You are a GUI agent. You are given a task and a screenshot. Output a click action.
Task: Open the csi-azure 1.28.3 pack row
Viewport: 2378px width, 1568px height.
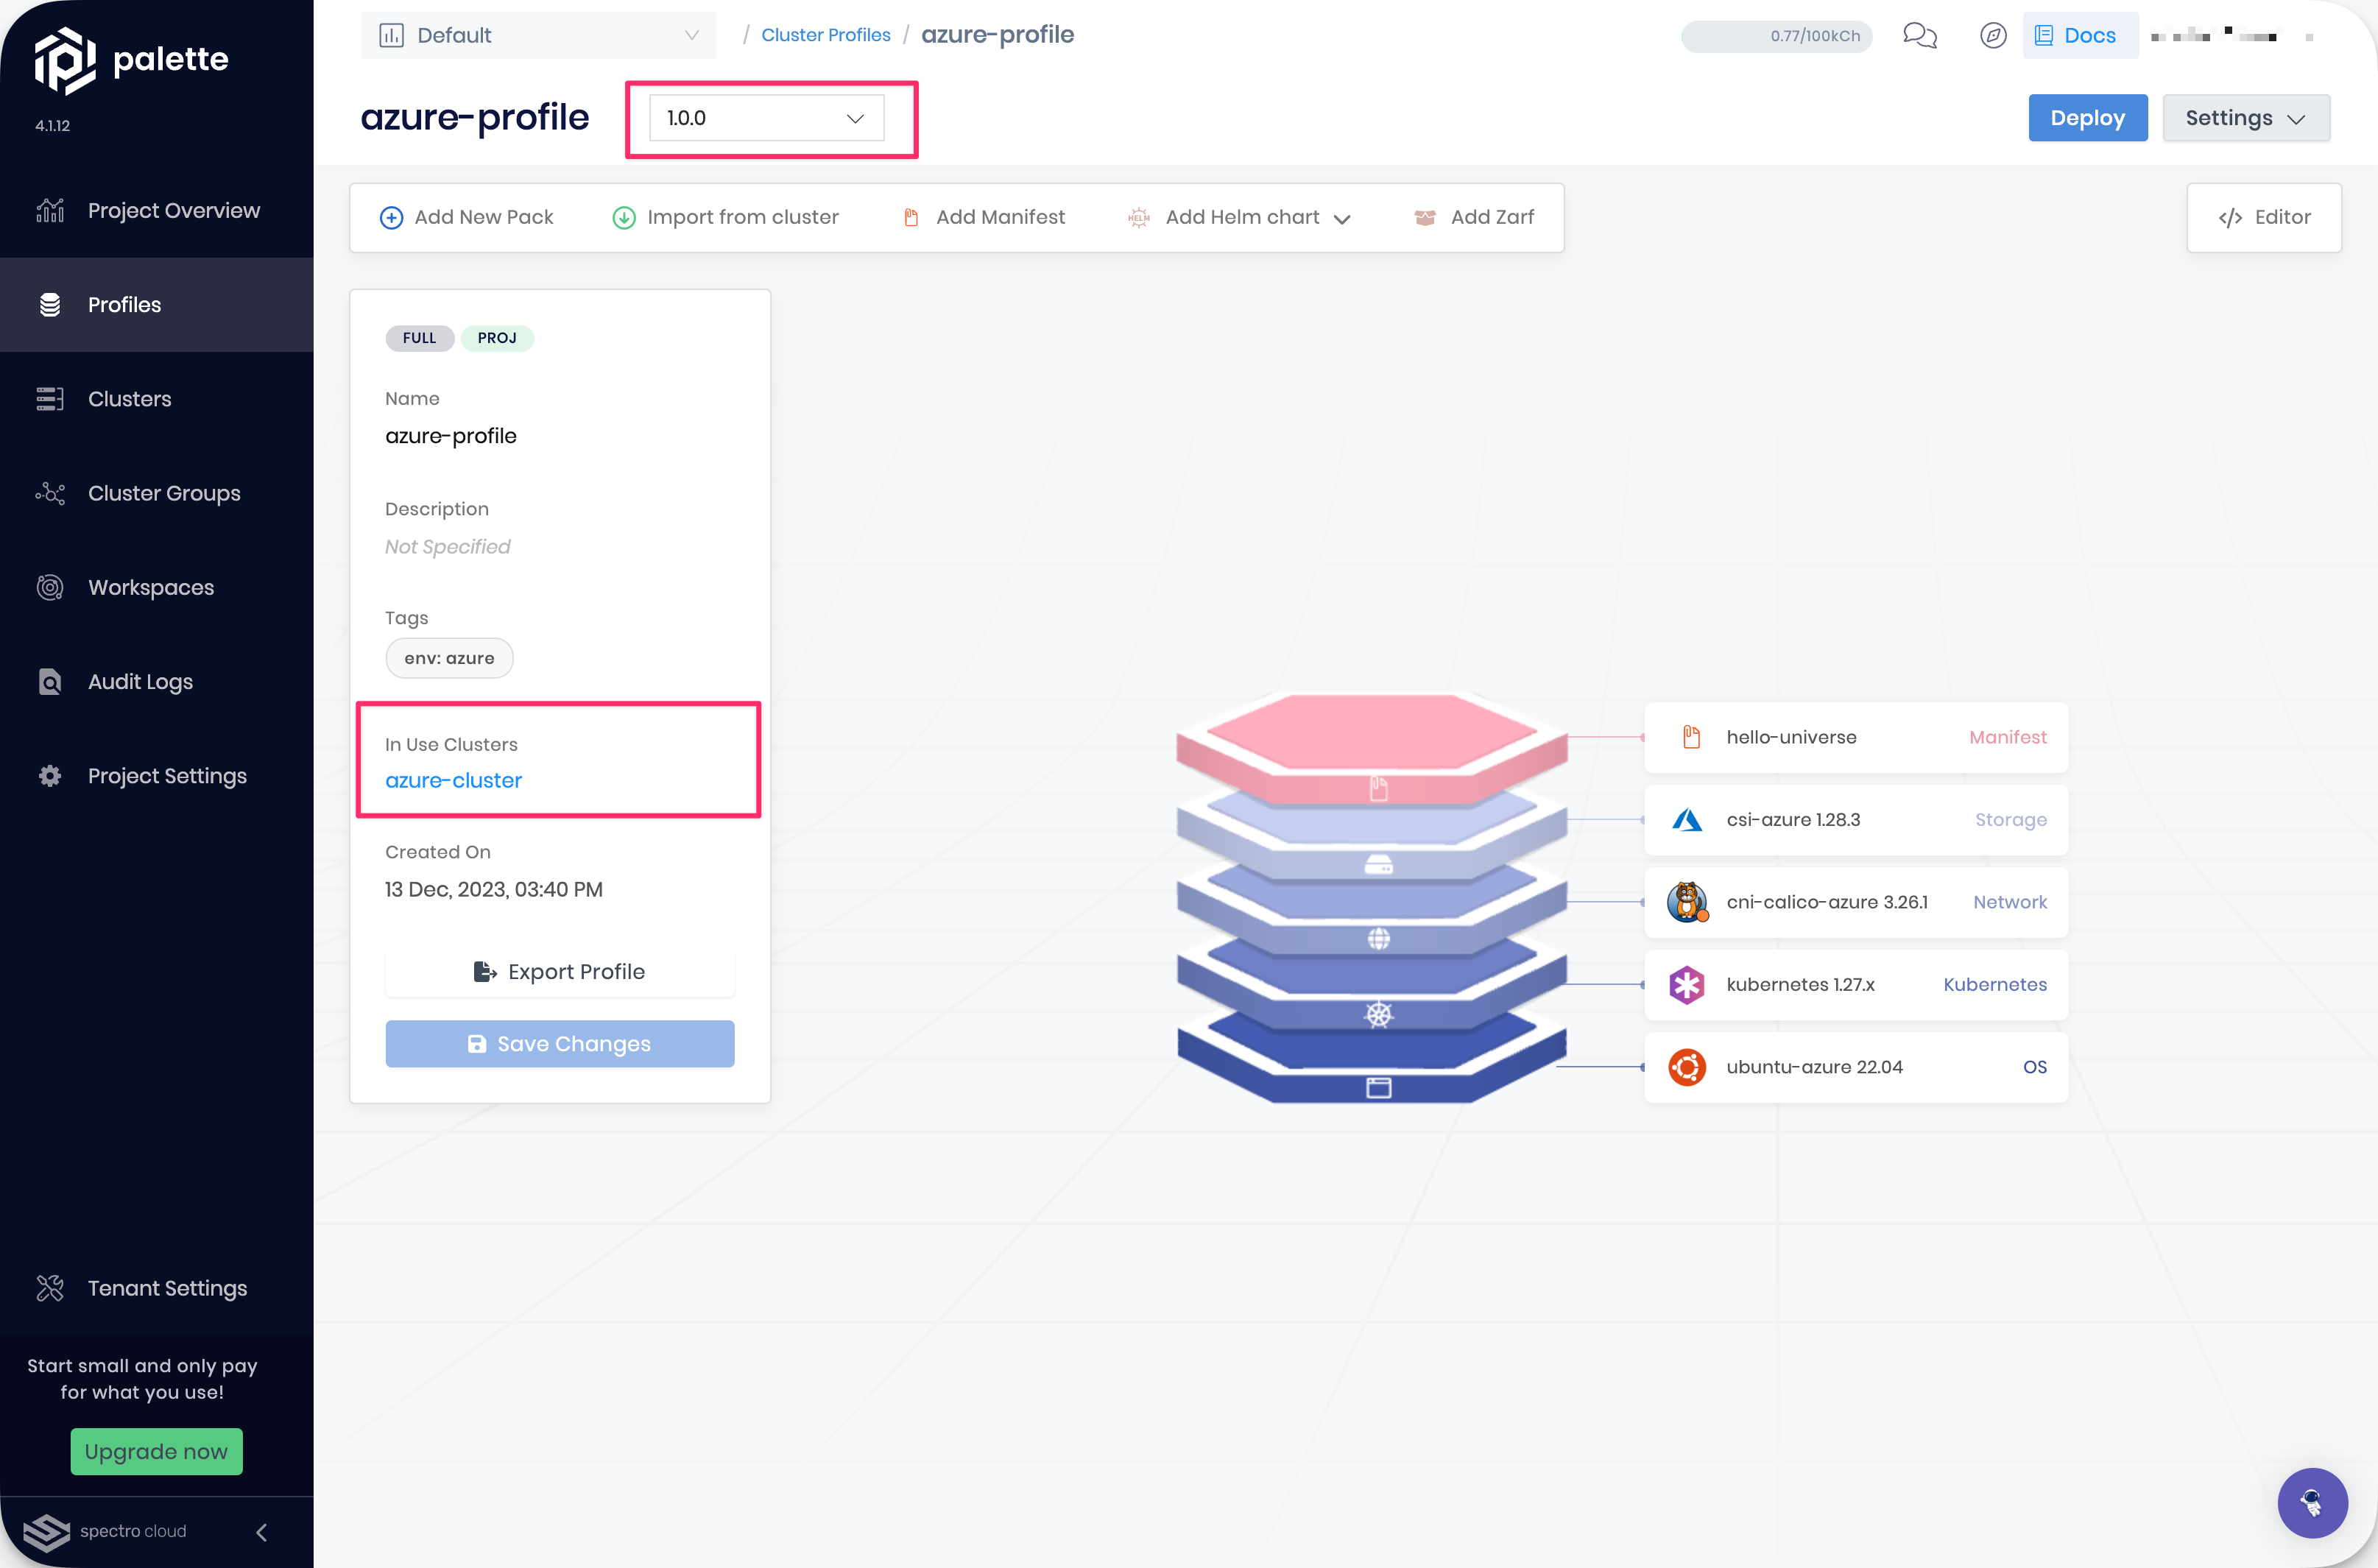(x=1856, y=820)
